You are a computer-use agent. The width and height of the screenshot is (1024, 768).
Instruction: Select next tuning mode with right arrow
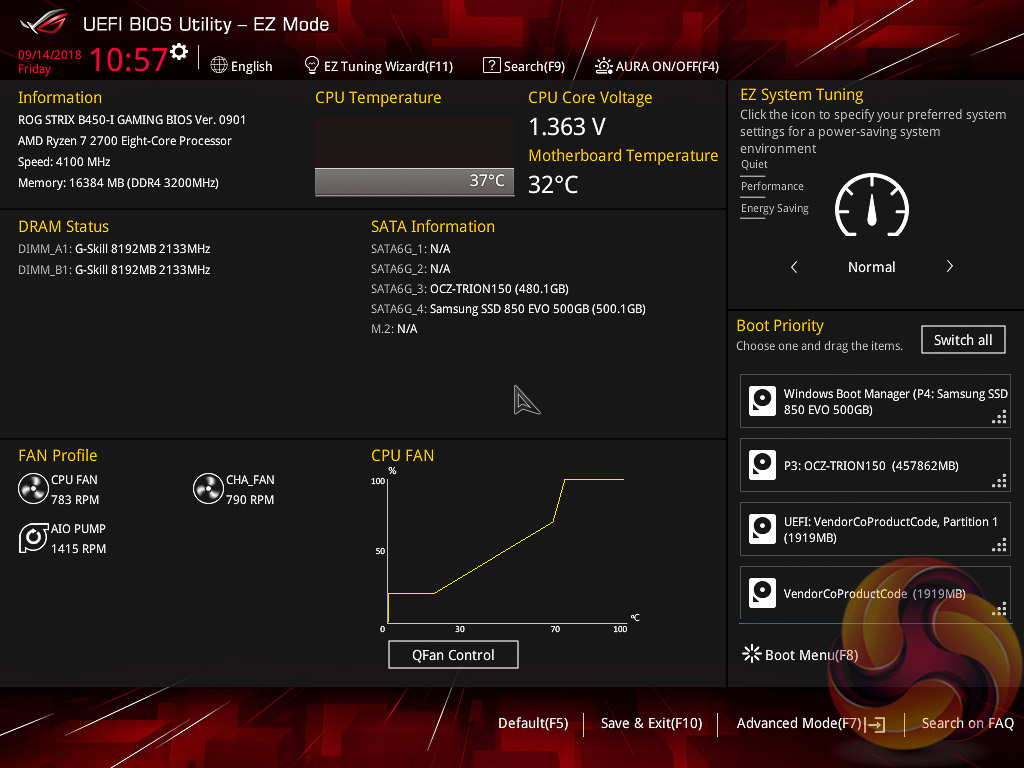click(x=950, y=266)
